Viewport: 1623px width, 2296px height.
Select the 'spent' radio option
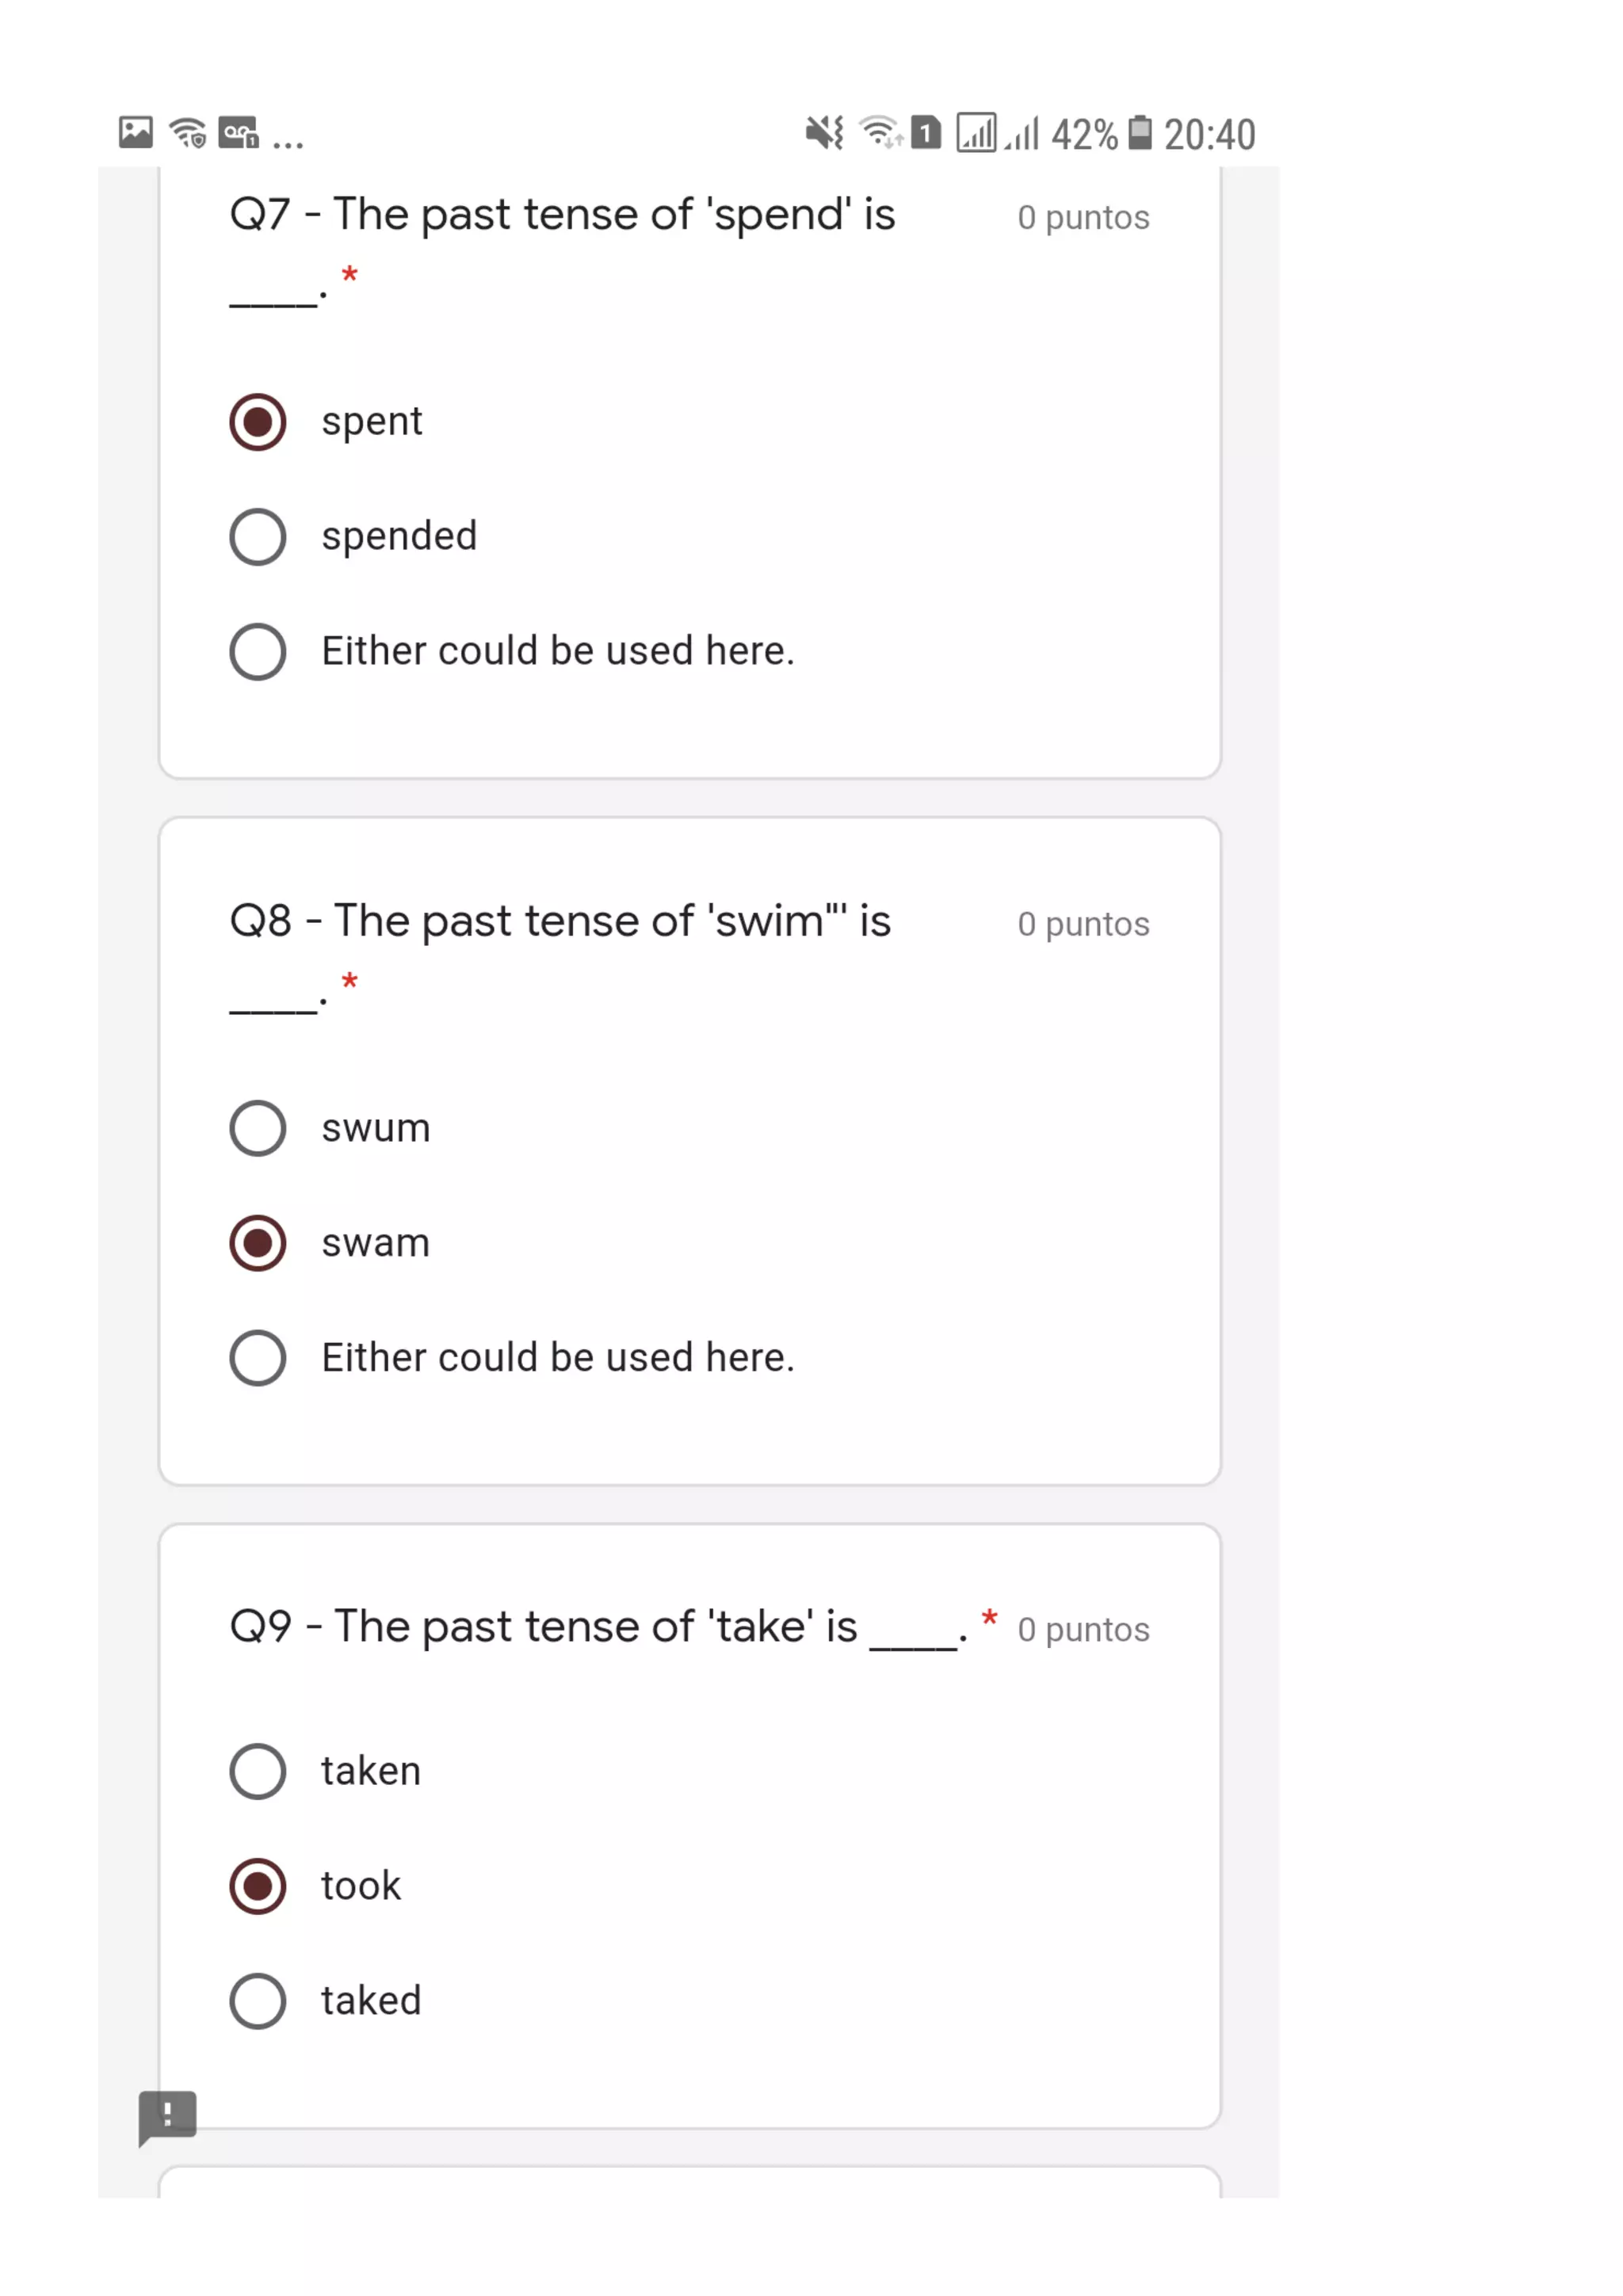click(258, 422)
